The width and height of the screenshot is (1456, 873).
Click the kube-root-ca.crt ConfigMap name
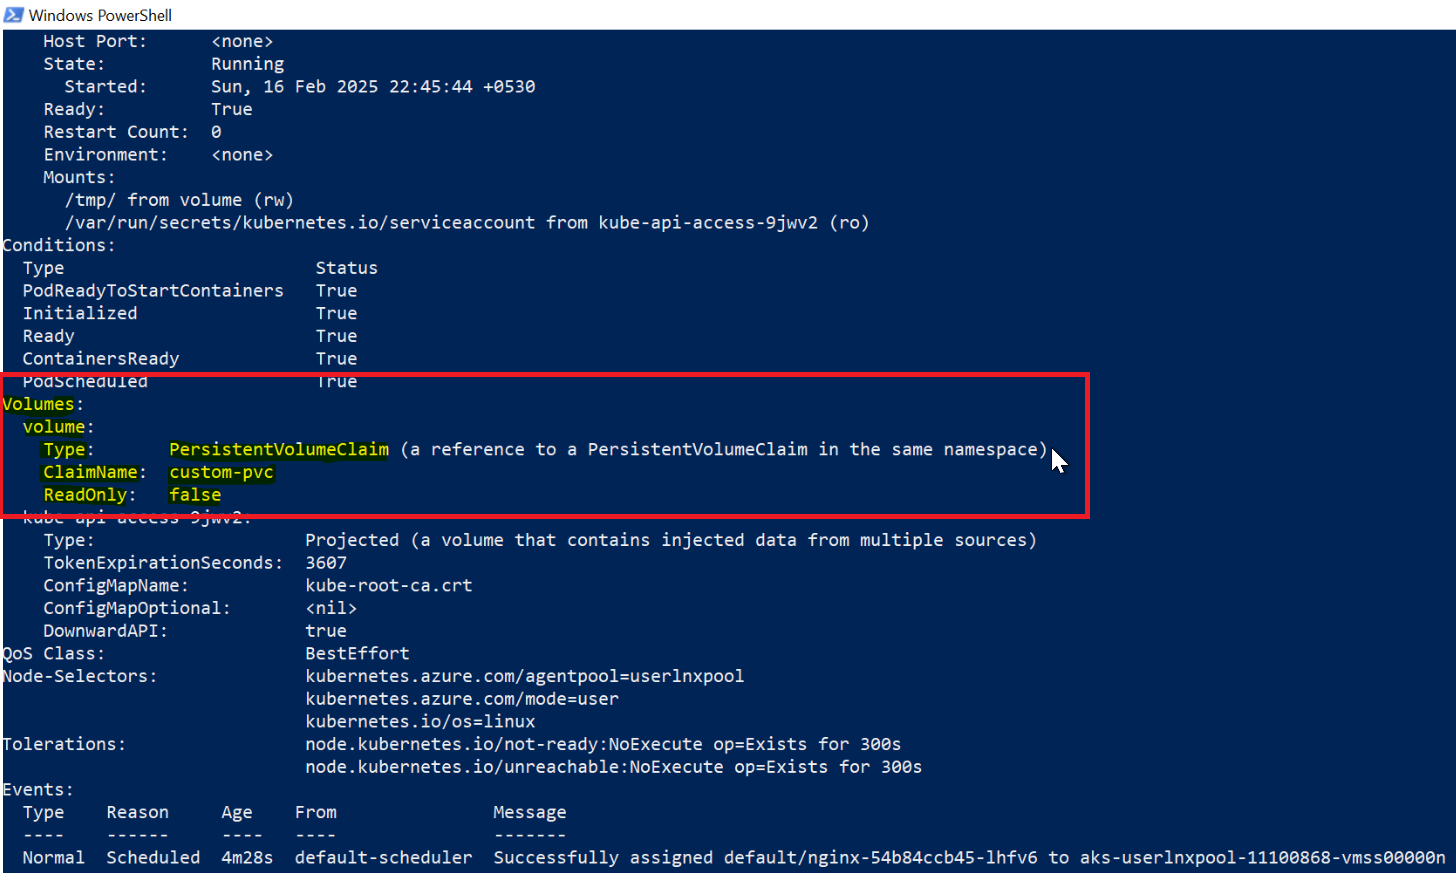[388, 585]
